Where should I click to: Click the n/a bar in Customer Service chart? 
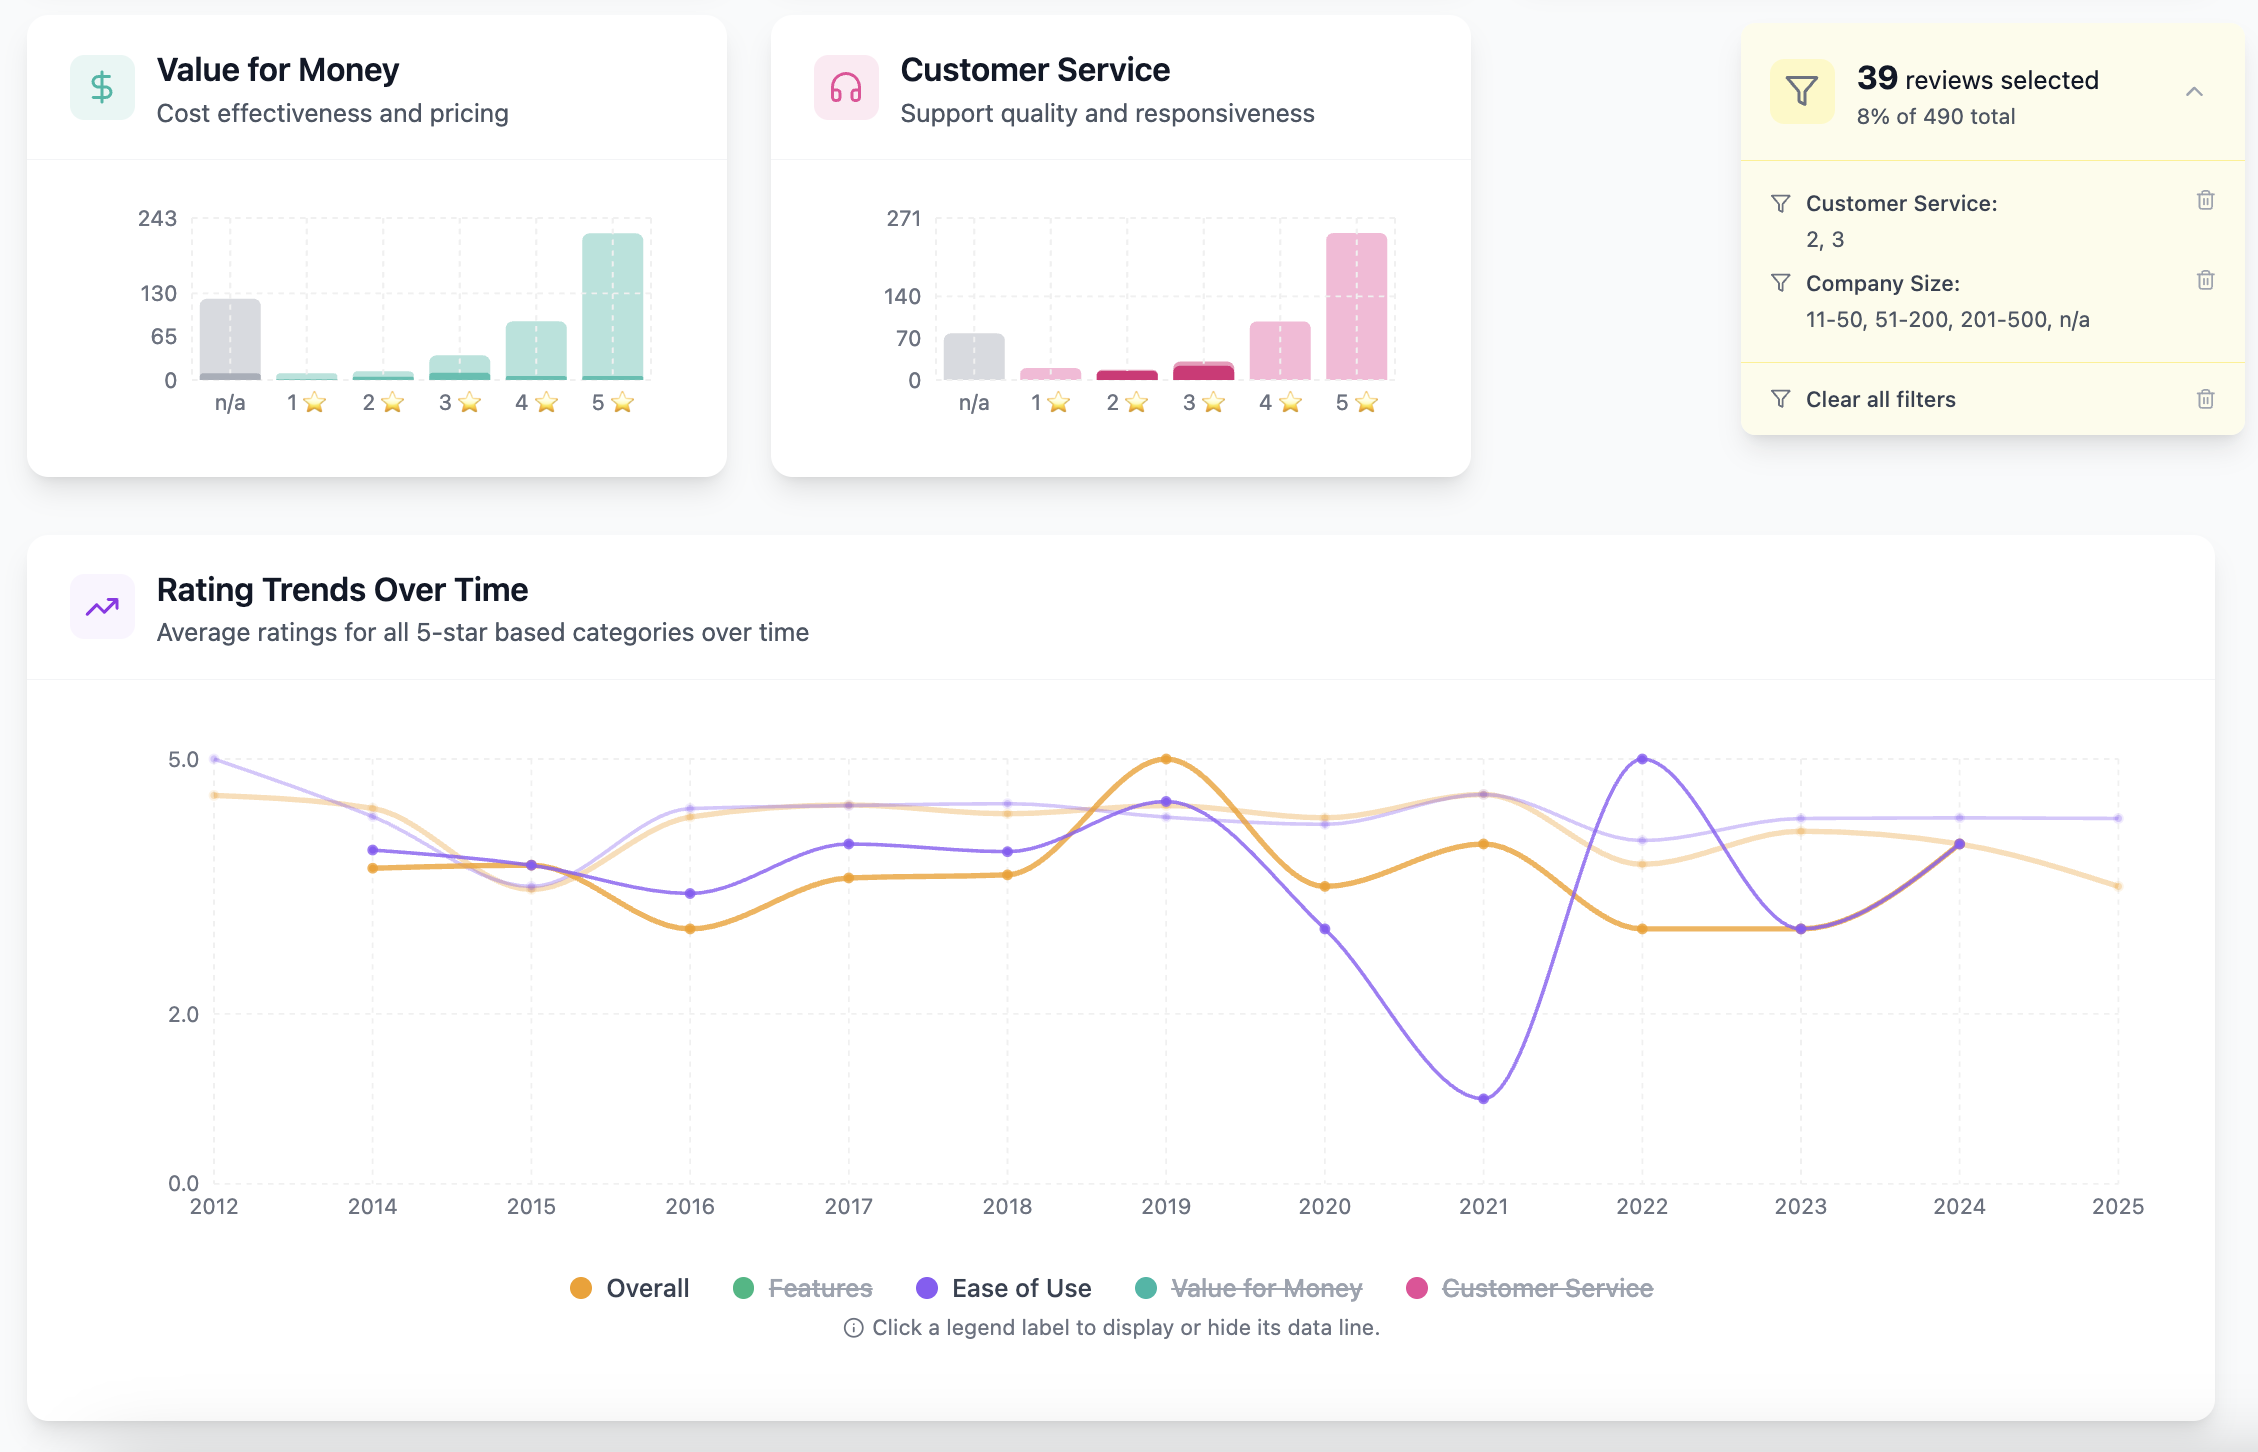coord(974,356)
